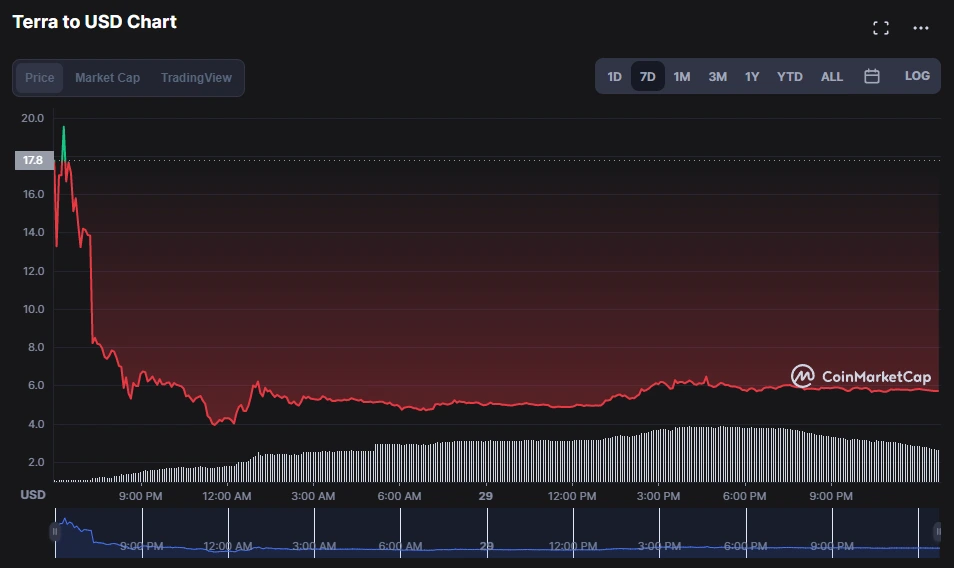Open the three-dot more options menu

point(921,28)
